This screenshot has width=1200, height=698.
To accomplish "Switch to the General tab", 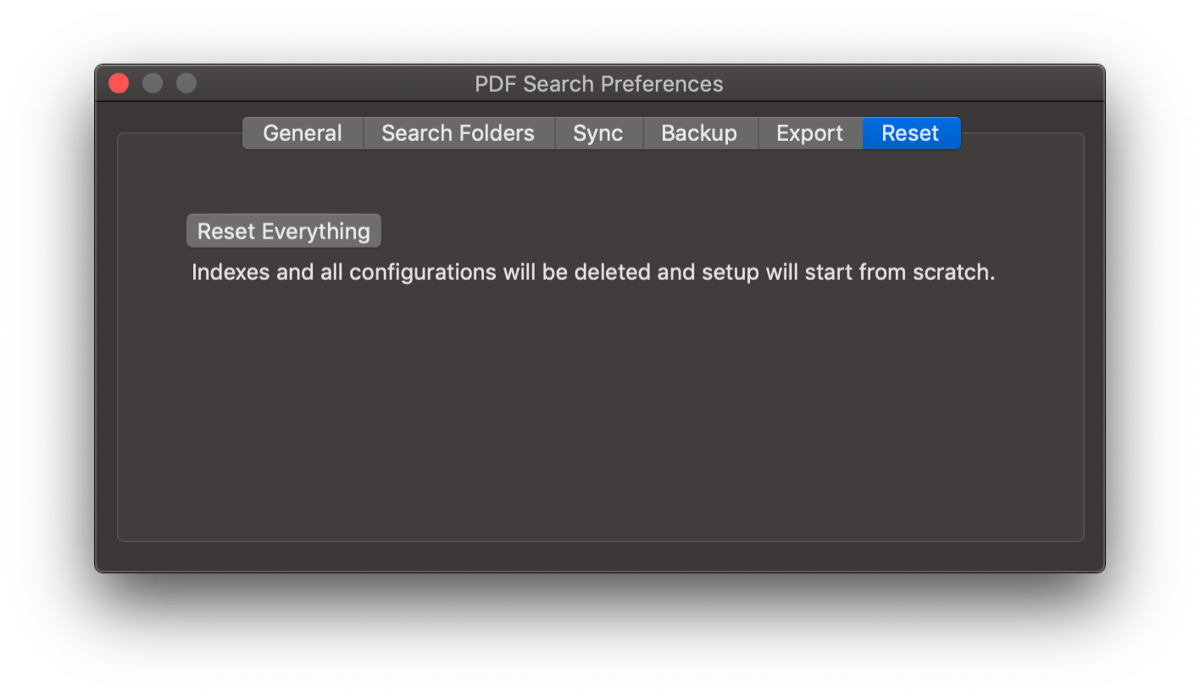I will 303,133.
